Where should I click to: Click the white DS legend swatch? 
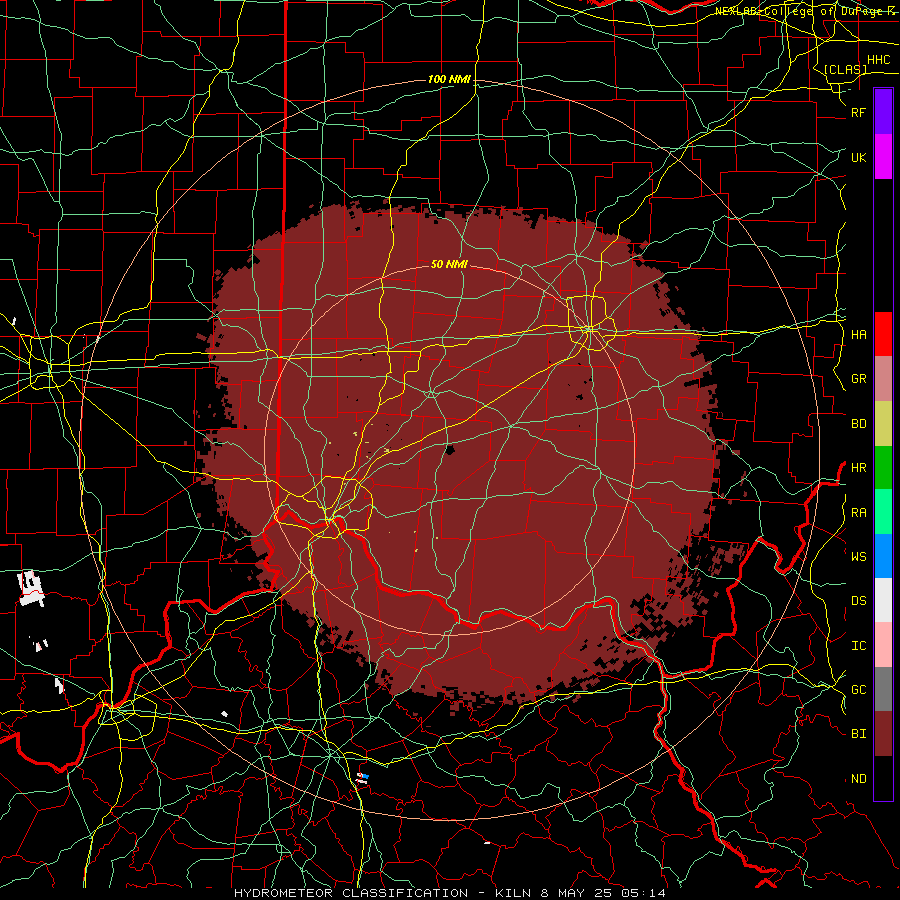pos(883,600)
